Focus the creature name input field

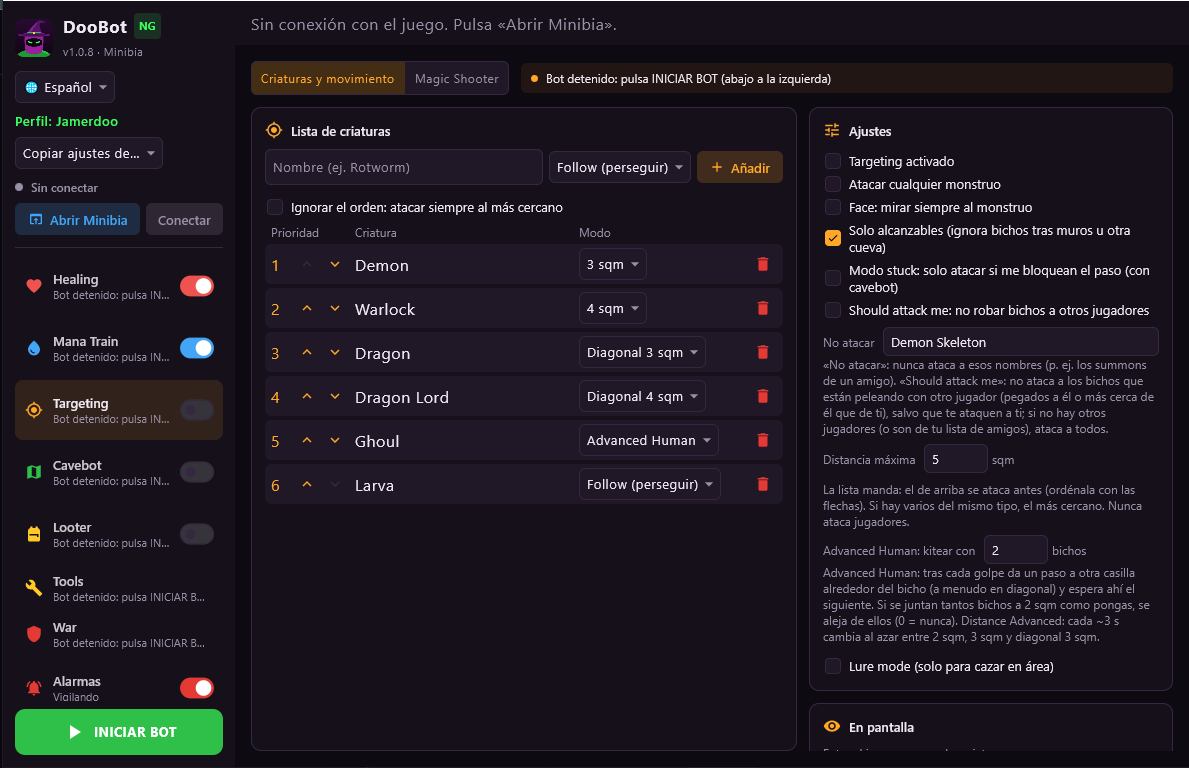point(403,168)
